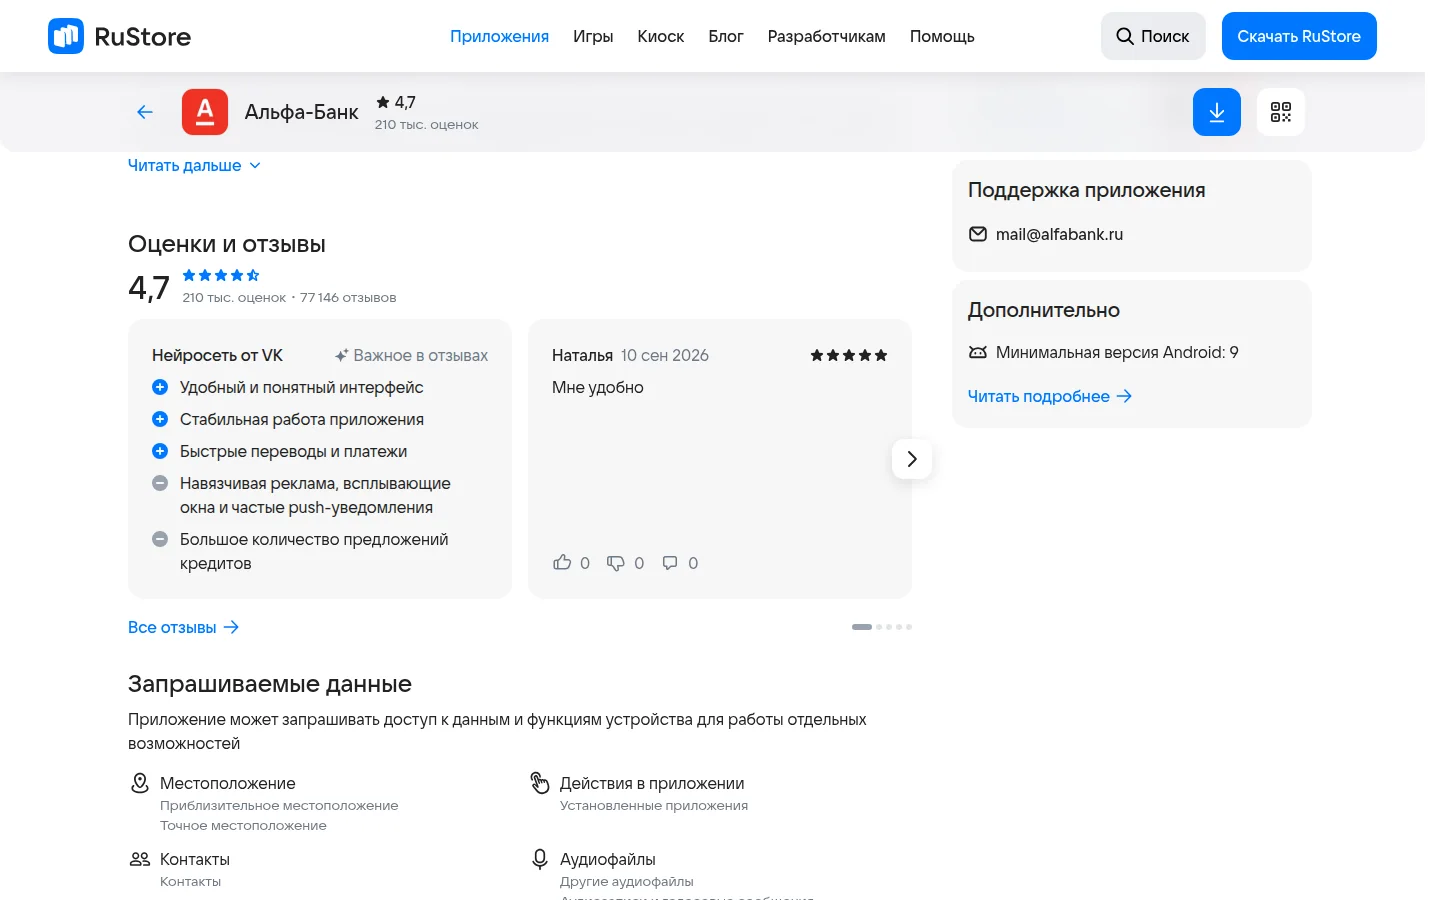The height and width of the screenshot is (900, 1440).
Task: Click the plus icon by Стабильная работа приложения
Action: tap(160, 419)
